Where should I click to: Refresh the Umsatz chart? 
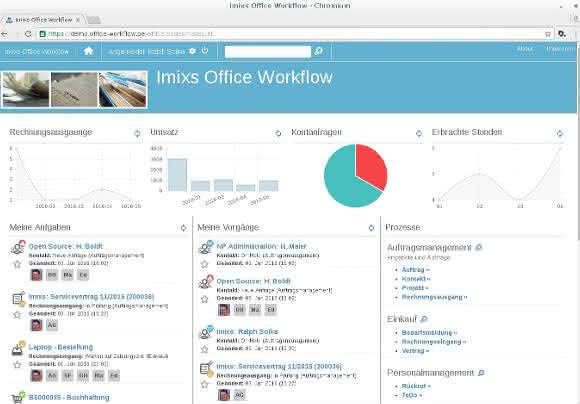(x=278, y=133)
